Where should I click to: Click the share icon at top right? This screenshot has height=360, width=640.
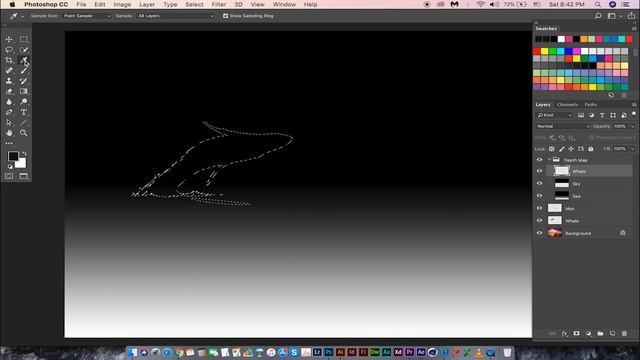pyautogui.click(x=631, y=16)
